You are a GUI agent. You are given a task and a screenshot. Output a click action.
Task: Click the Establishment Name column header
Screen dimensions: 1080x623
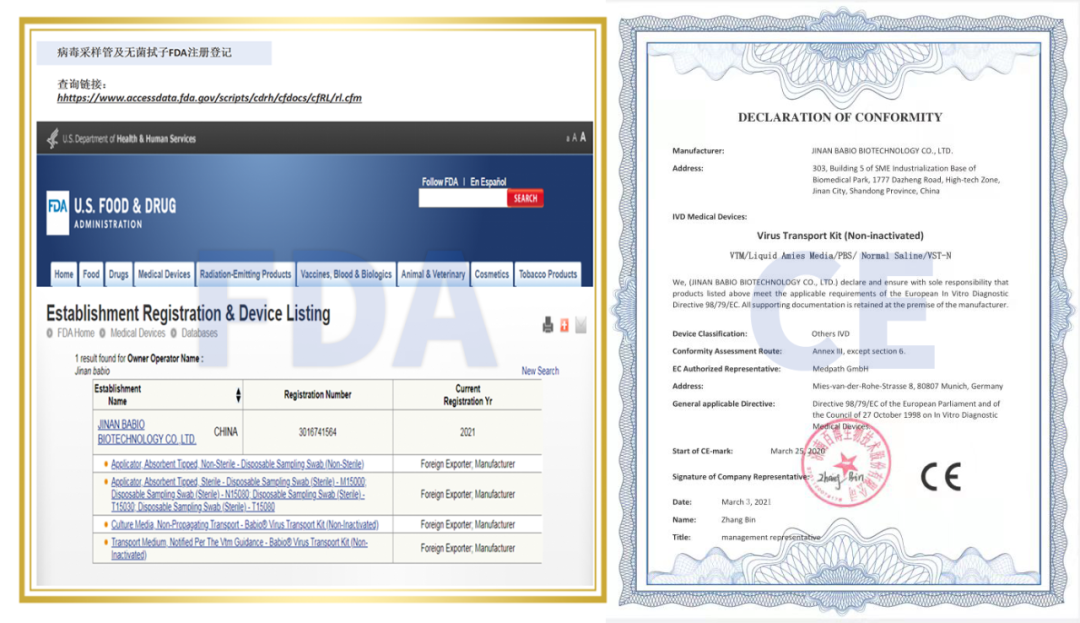(x=118, y=394)
